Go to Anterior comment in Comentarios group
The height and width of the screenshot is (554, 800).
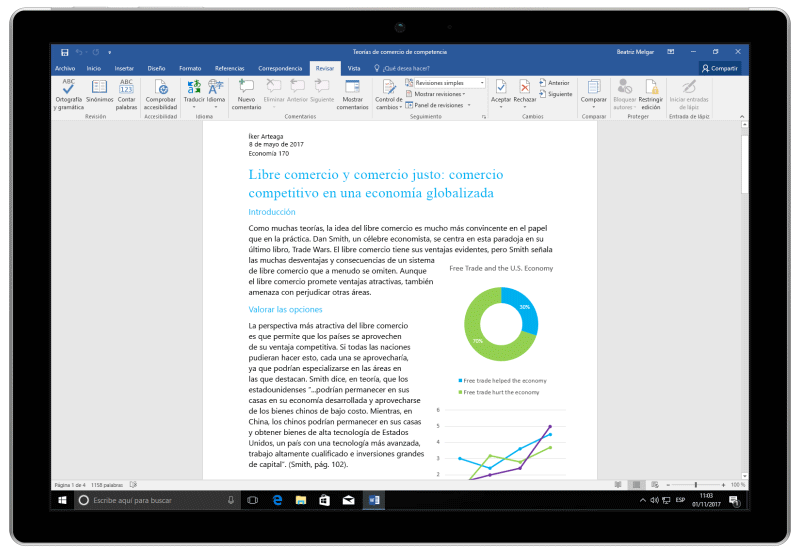coord(297,91)
